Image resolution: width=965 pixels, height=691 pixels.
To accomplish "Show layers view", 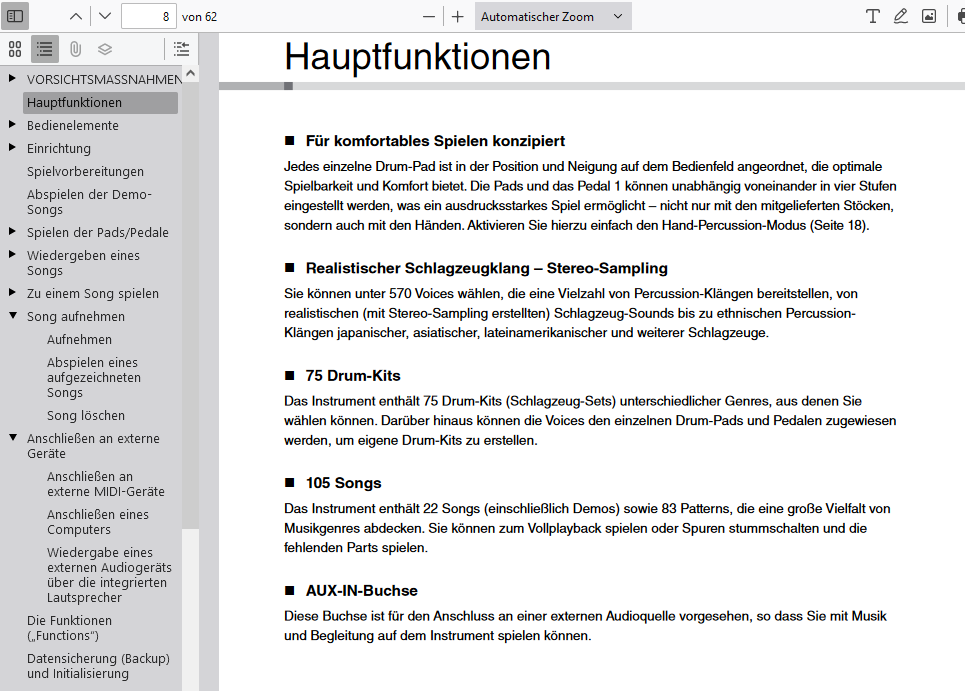I will [x=105, y=49].
